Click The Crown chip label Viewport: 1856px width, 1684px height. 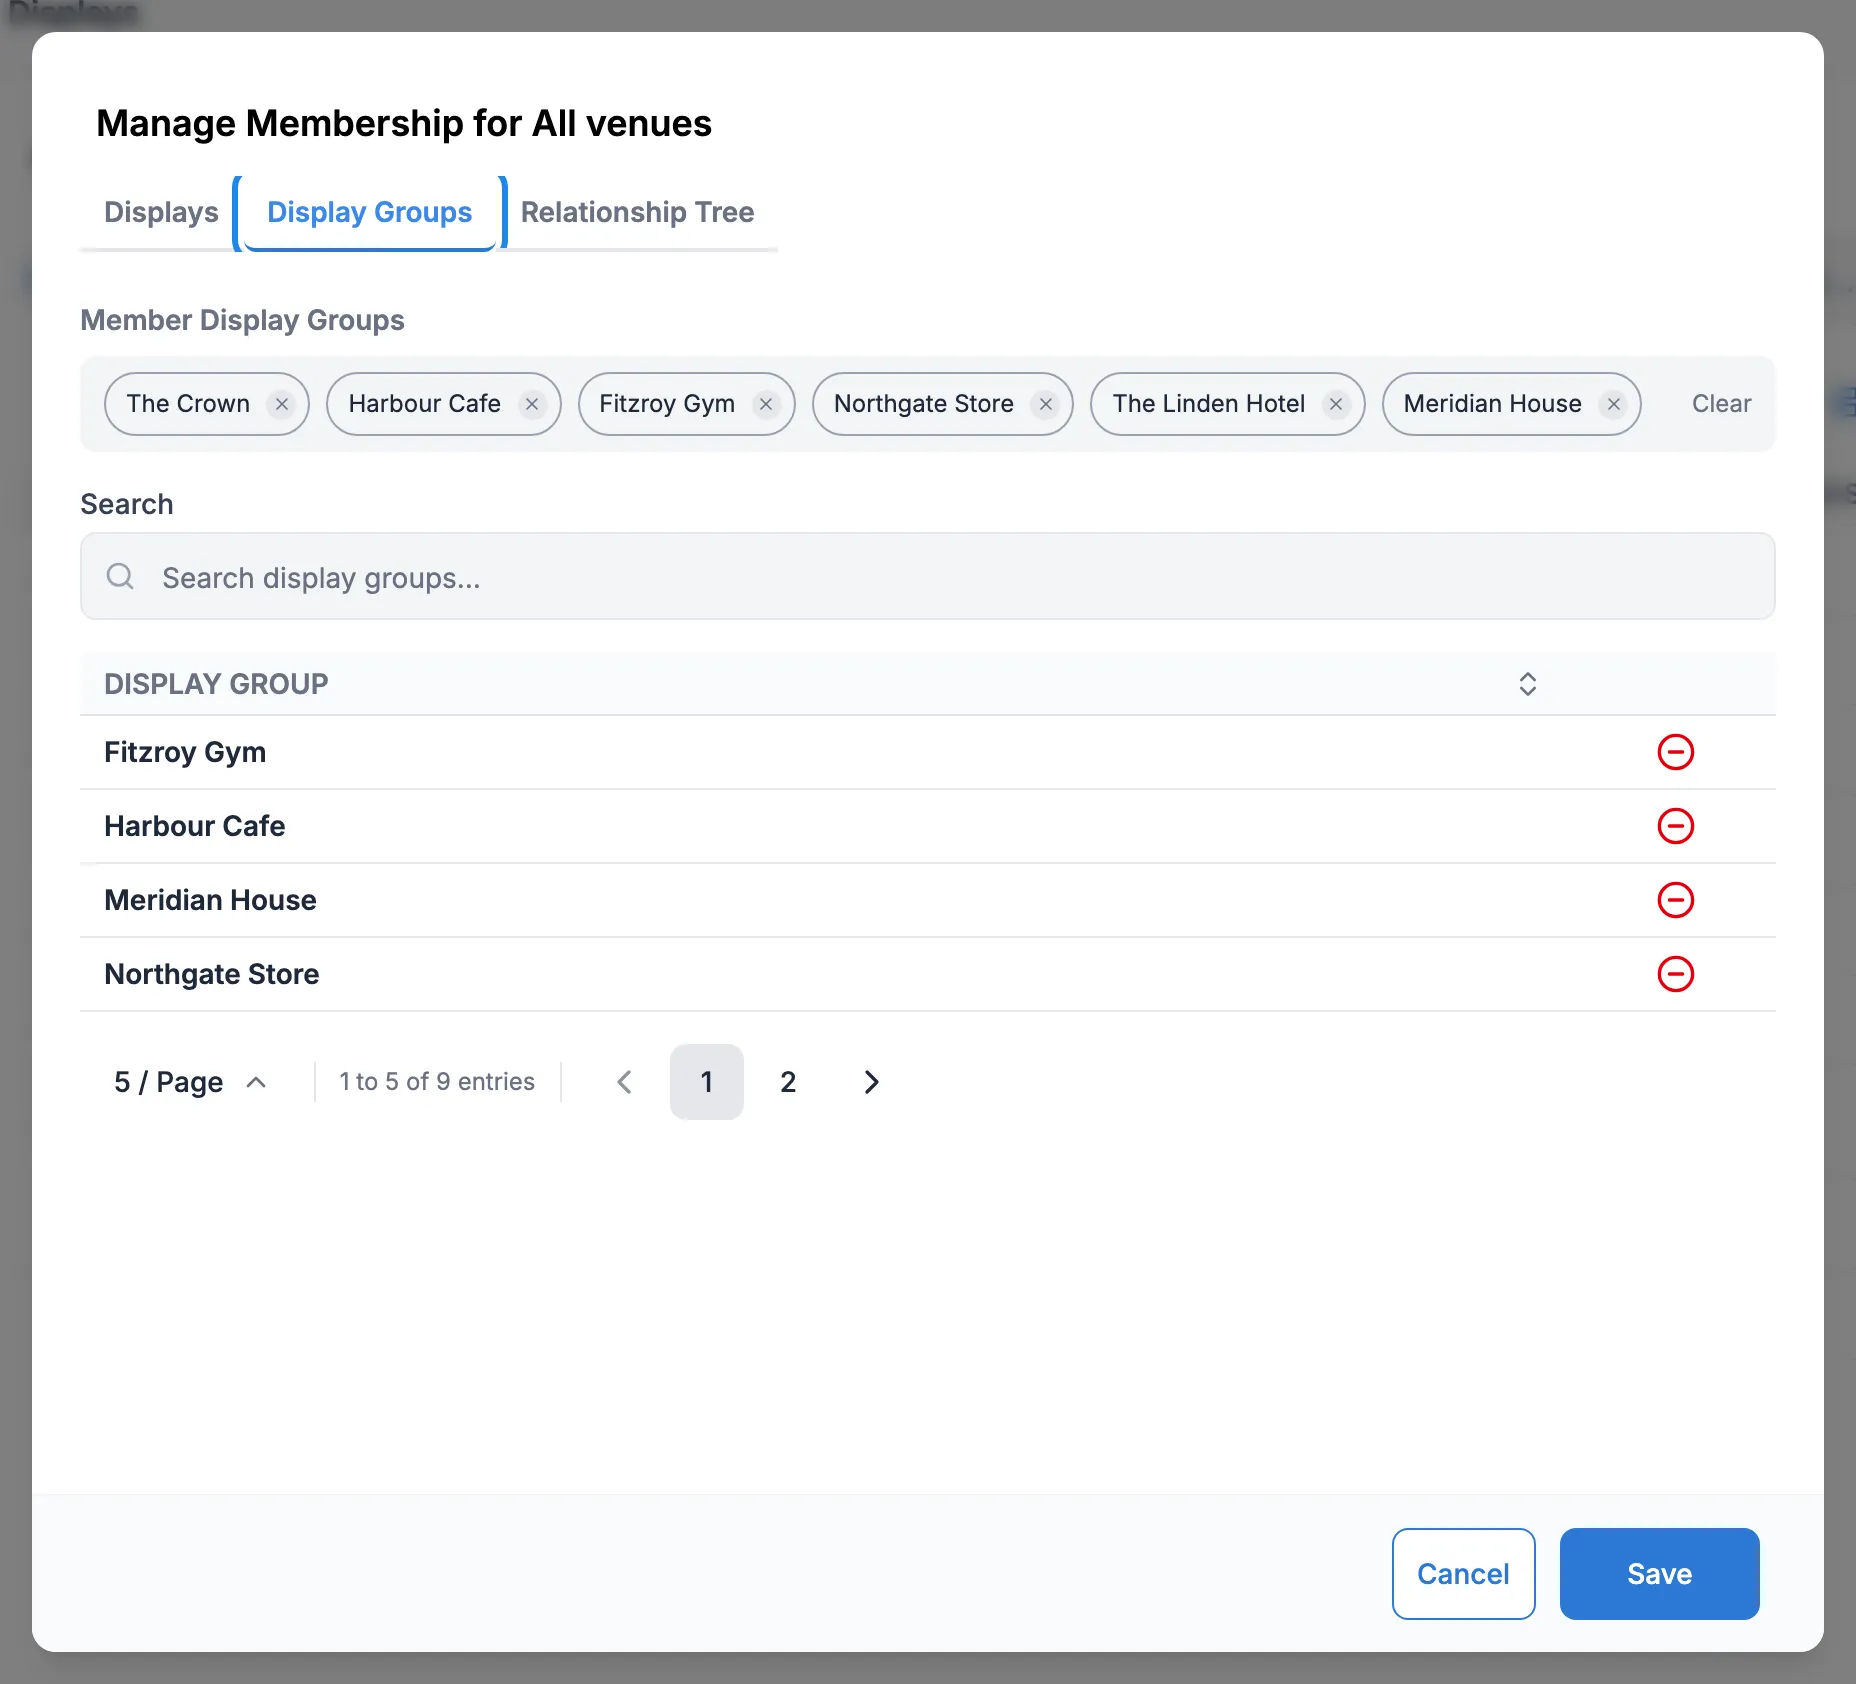[188, 404]
